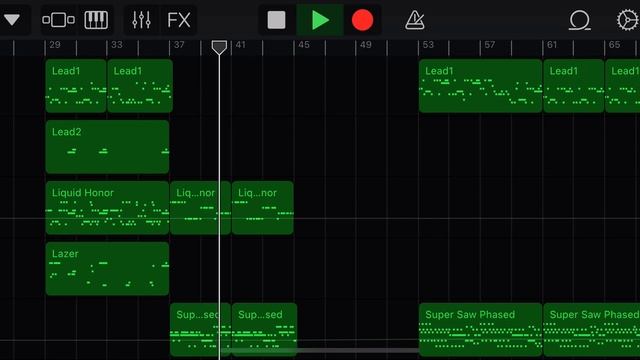Viewport: 640px width, 360px height.
Task: Select the Super Saw Phased region at bar 61
Action: (x=592, y=329)
